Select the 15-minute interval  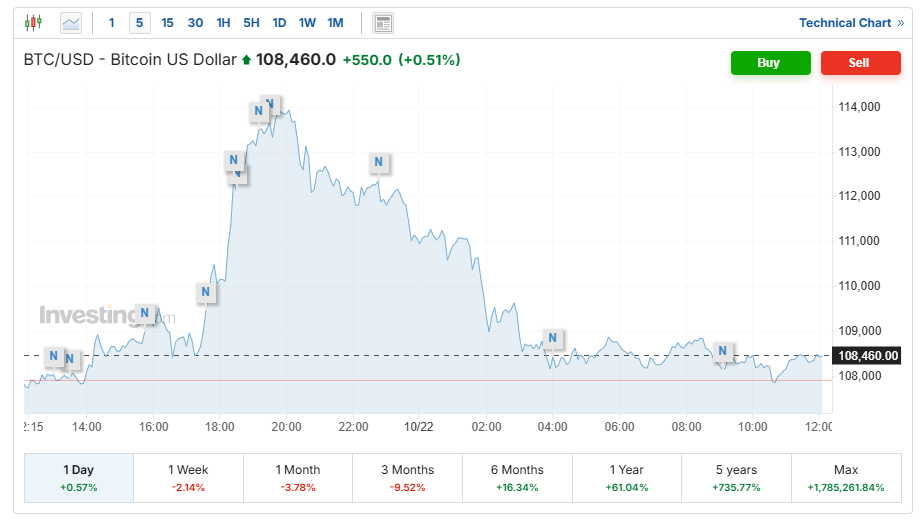167,22
